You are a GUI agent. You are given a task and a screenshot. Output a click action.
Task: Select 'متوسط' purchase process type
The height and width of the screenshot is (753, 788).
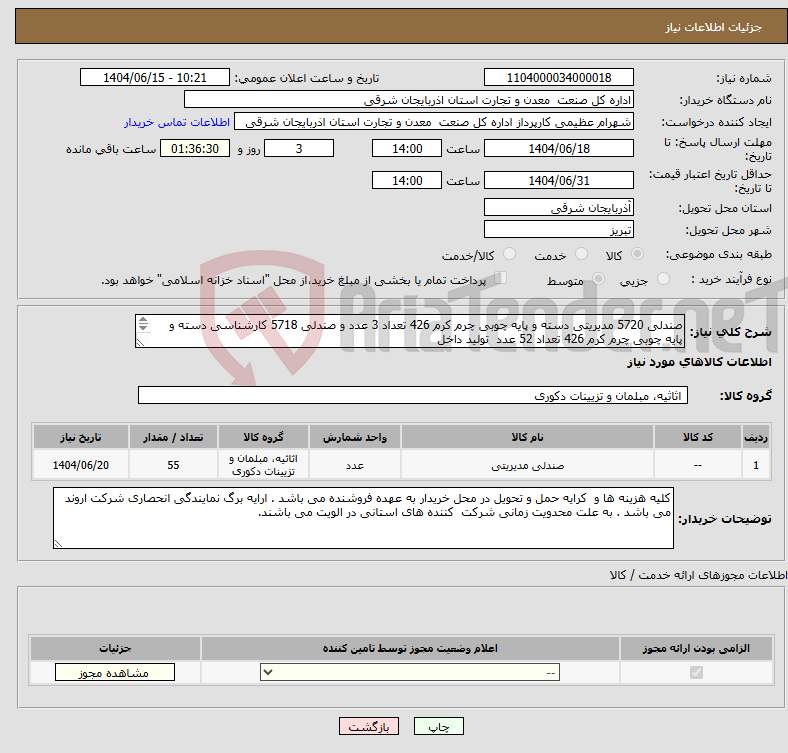click(599, 280)
